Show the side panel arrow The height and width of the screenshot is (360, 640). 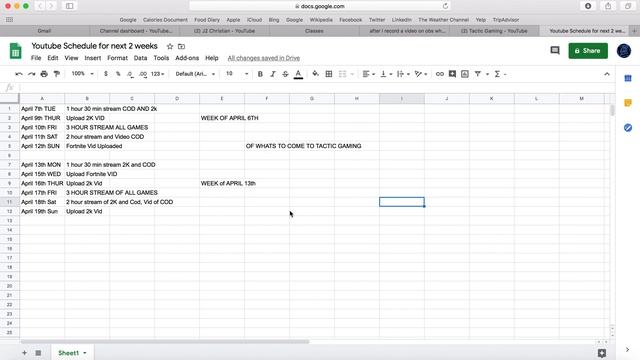627,350
